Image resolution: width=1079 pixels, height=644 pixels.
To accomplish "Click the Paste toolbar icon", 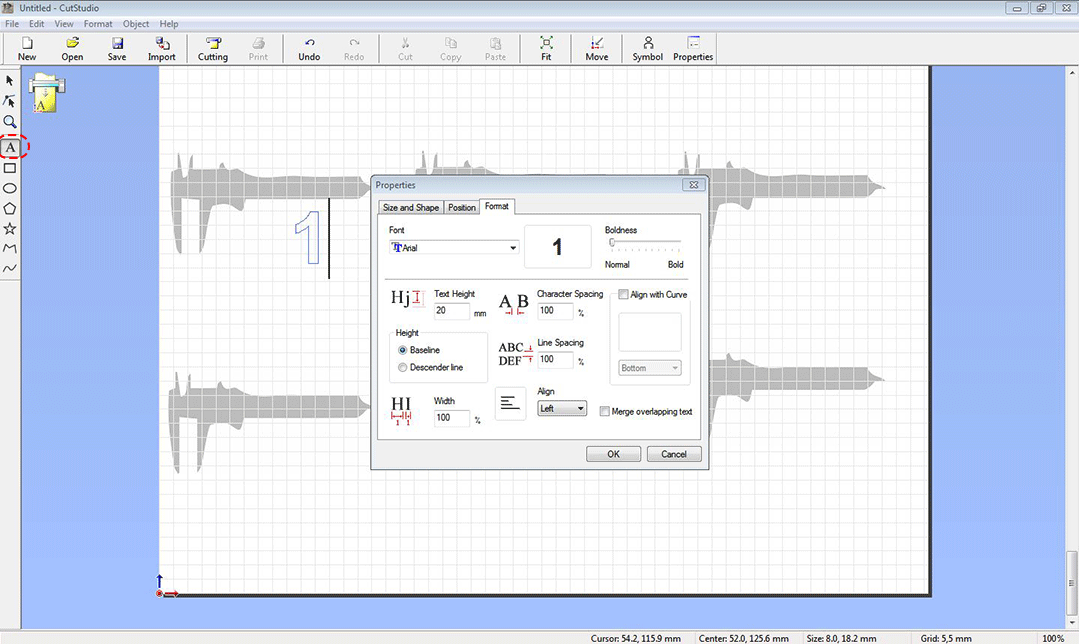I will tap(495, 49).
